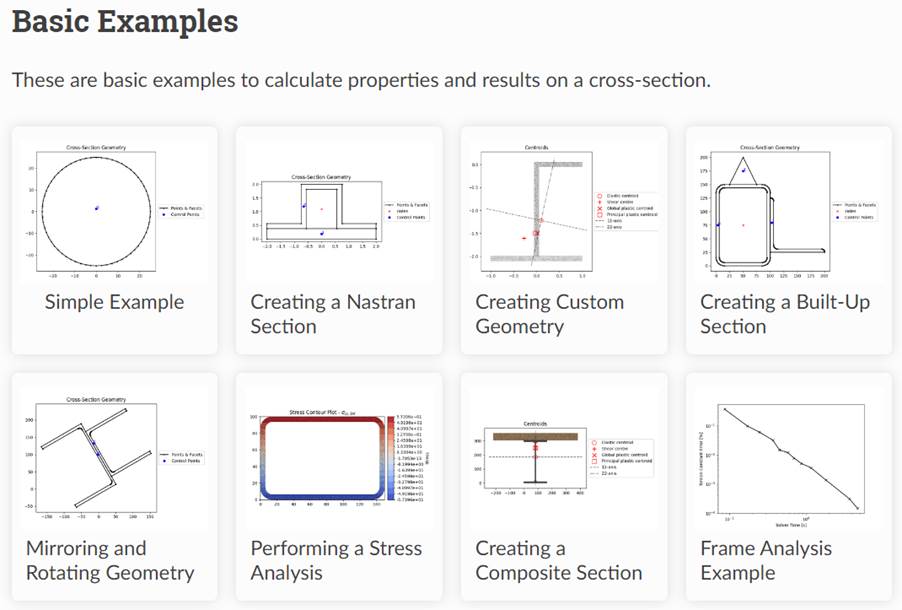This screenshot has height=610, width=902.
Task: Click the Performing a Stress Analysis title
Action: point(336,561)
